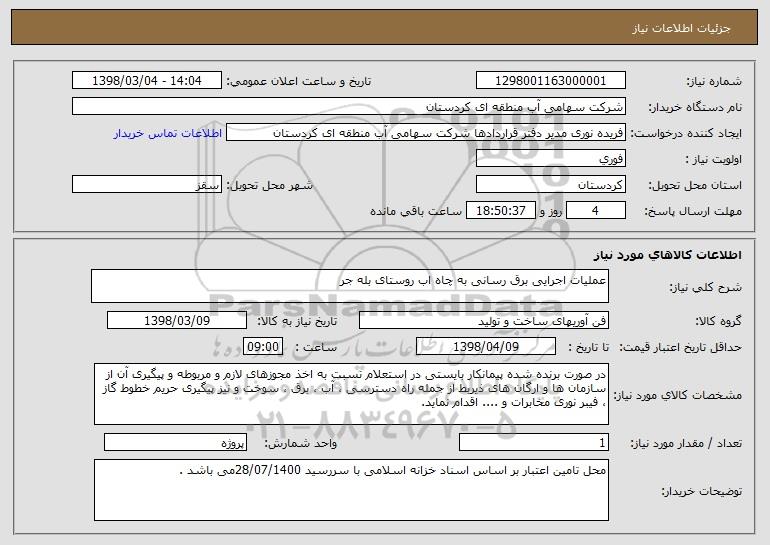Click the توضیحات خریدار text area
770x545 pixels.
pyautogui.click(x=351, y=490)
